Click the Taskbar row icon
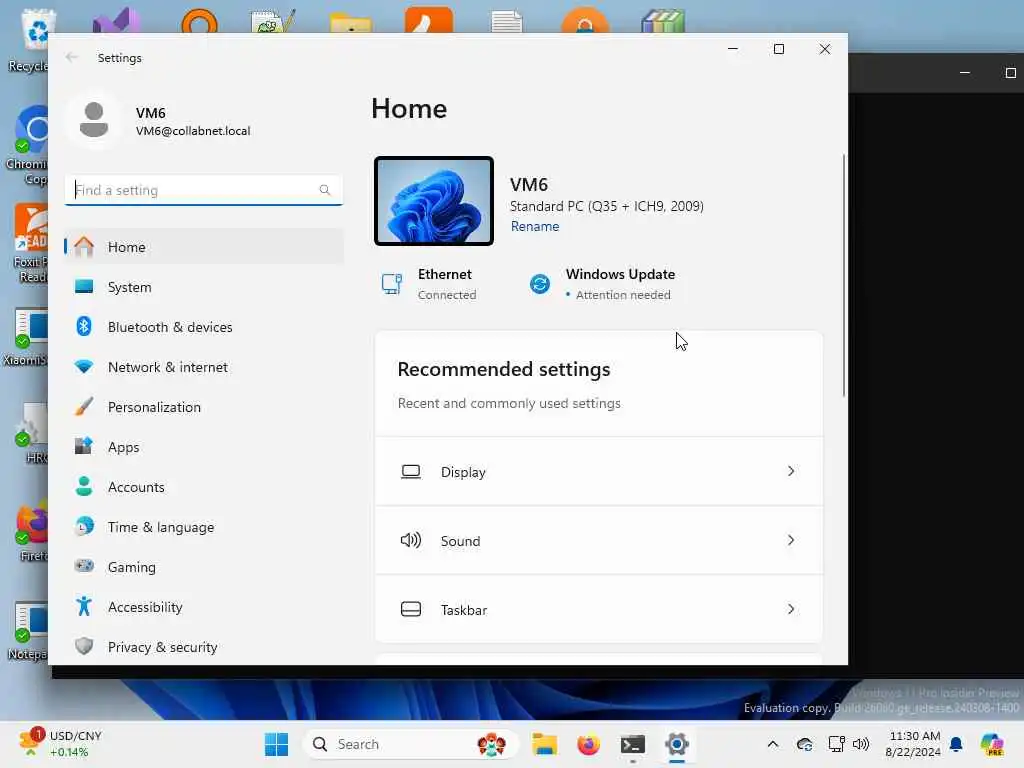 tap(411, 609)
